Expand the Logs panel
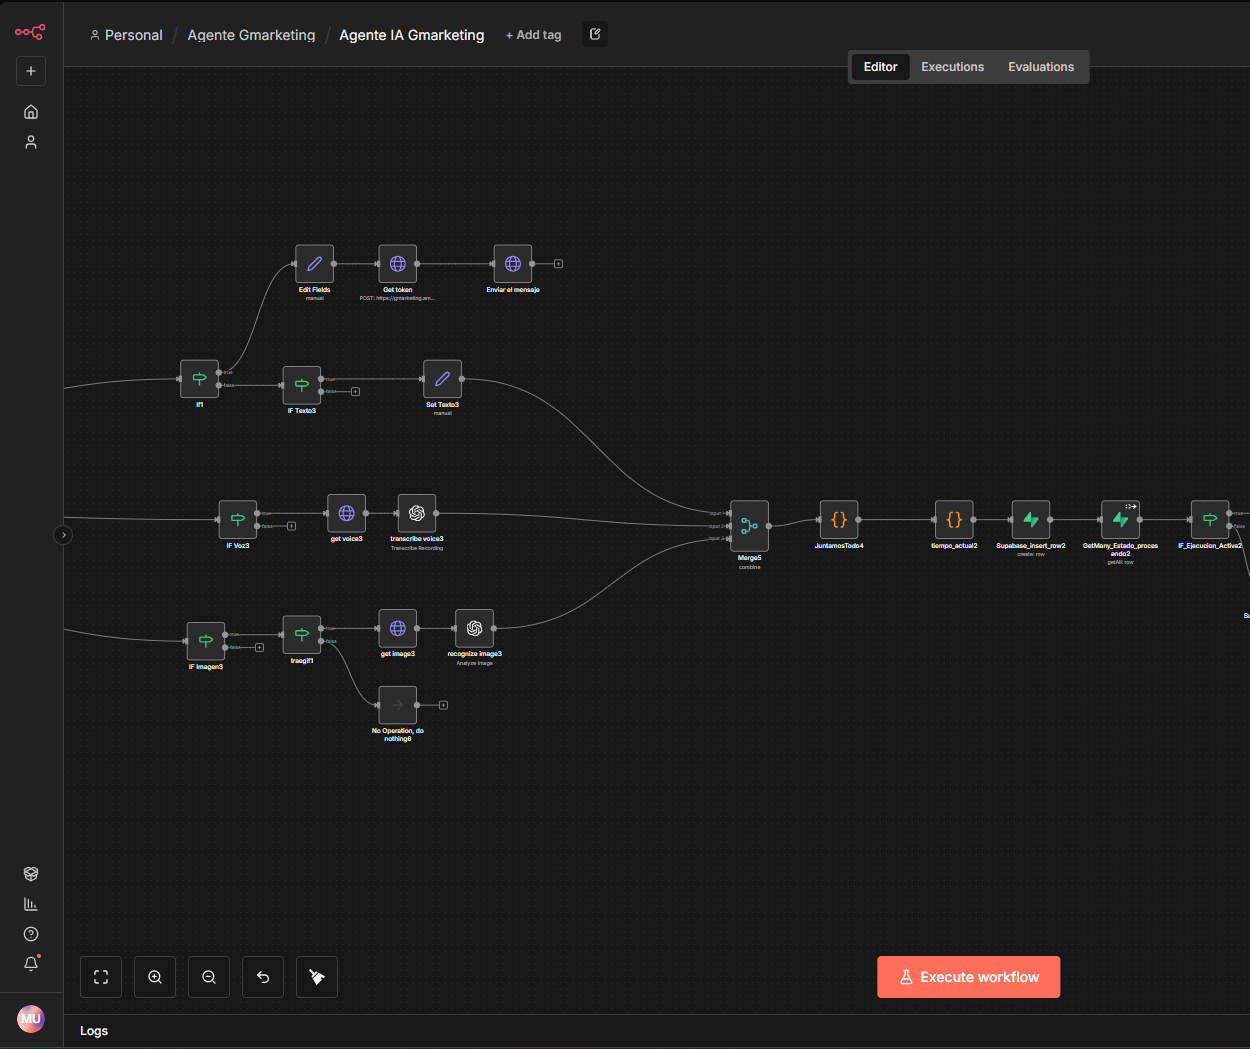 tap(94, 1031)
